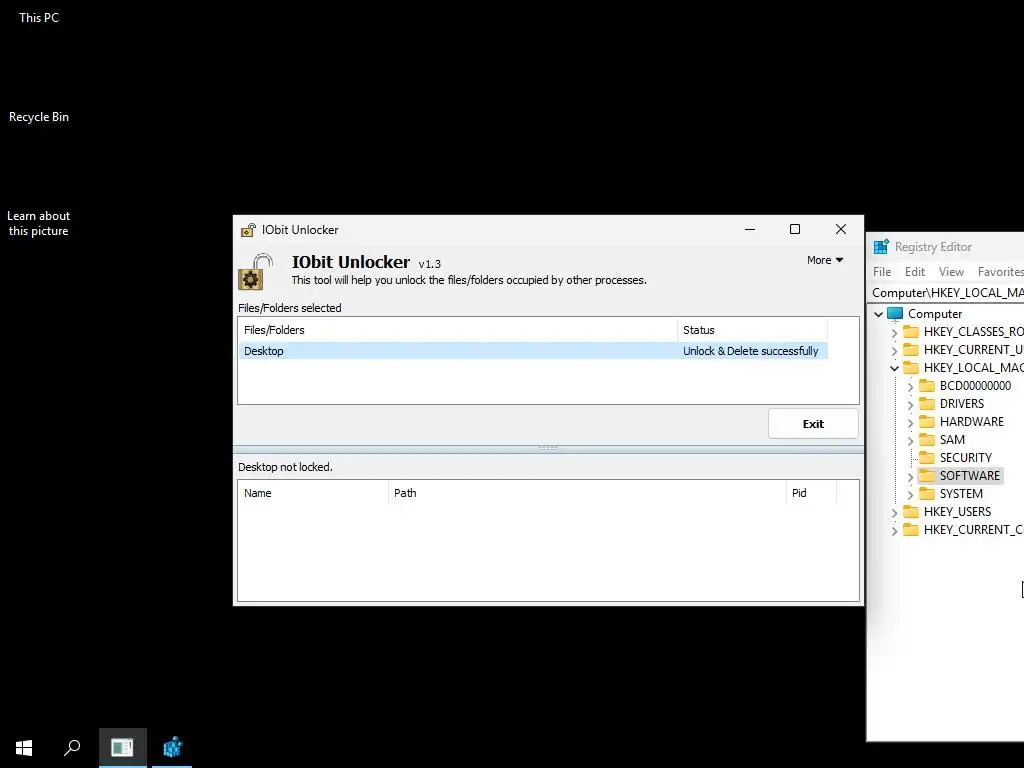Open taskbar Search magnifier
This screenshot has height=768, width=1024.
click(x=72, y=748)
